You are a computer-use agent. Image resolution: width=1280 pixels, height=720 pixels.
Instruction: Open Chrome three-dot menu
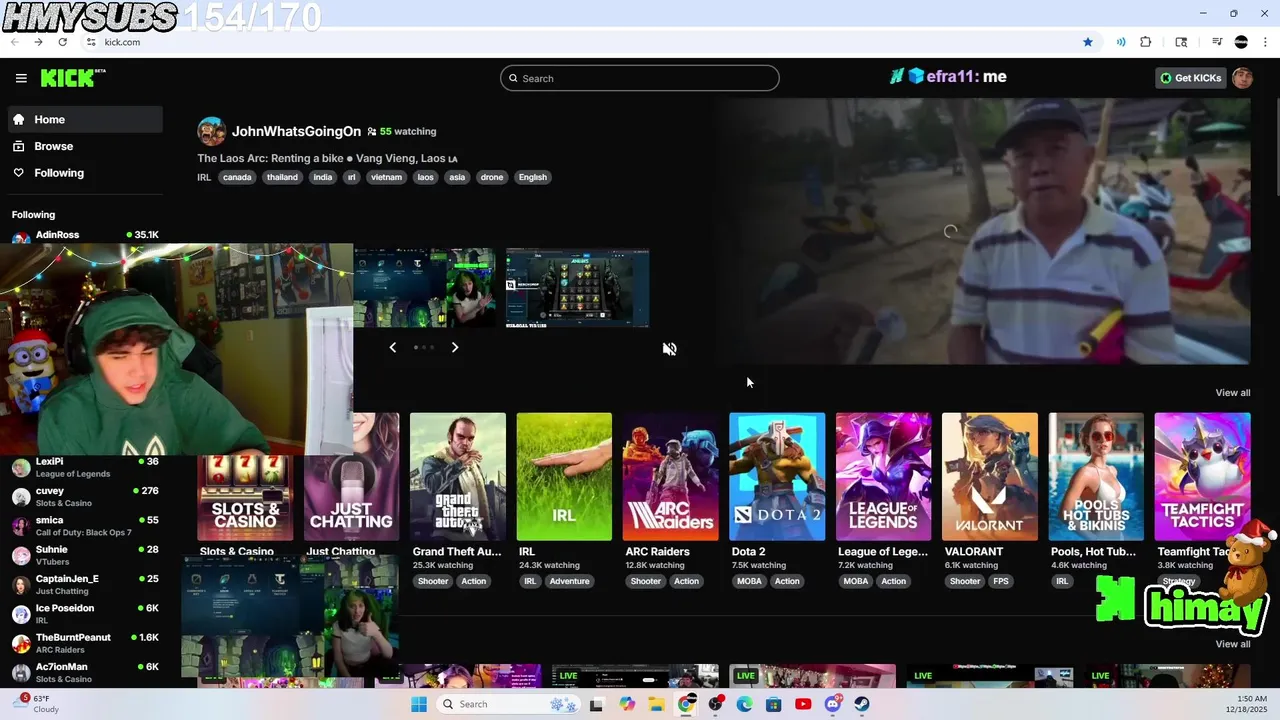pos(1264,42)
